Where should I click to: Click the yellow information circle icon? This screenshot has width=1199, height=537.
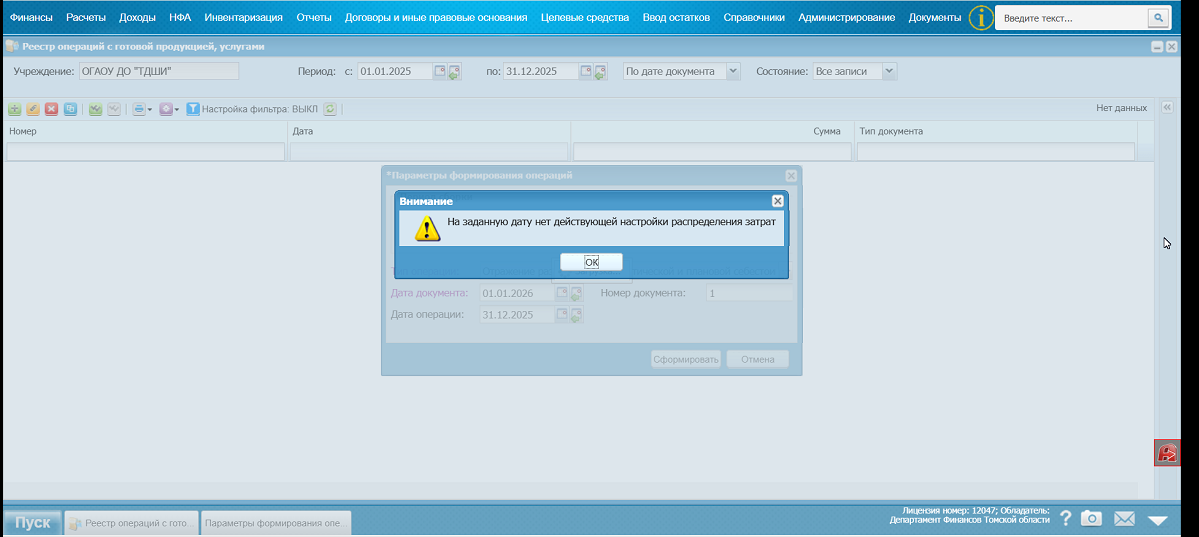pyautogui.click(x=981, y=17)
